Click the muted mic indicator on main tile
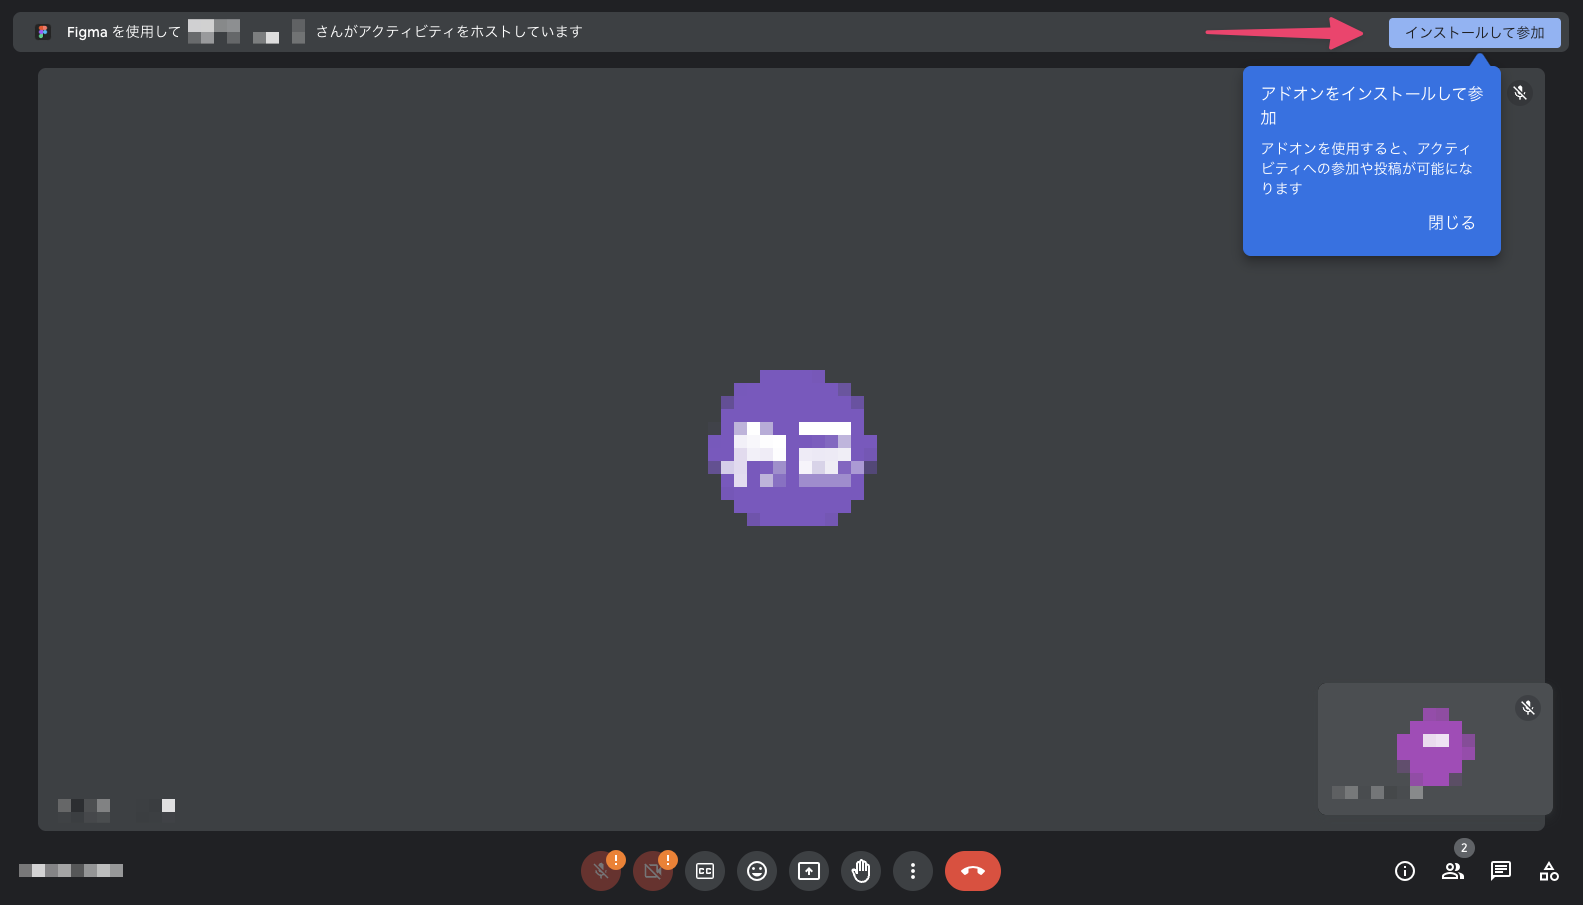Screen dimensions: 1583x905 point(1520,93)
